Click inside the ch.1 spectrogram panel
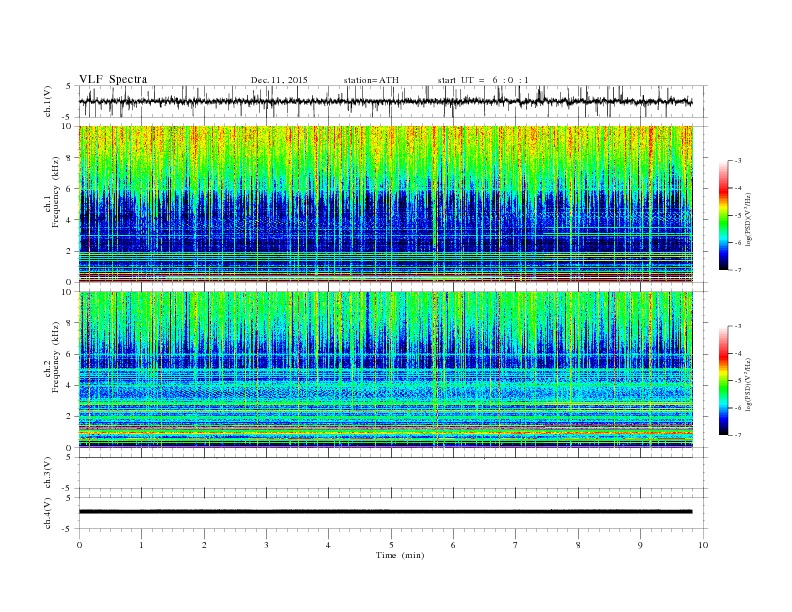Image resolution: width=792 pixels, height=612 pixels. tap(386, 204)
